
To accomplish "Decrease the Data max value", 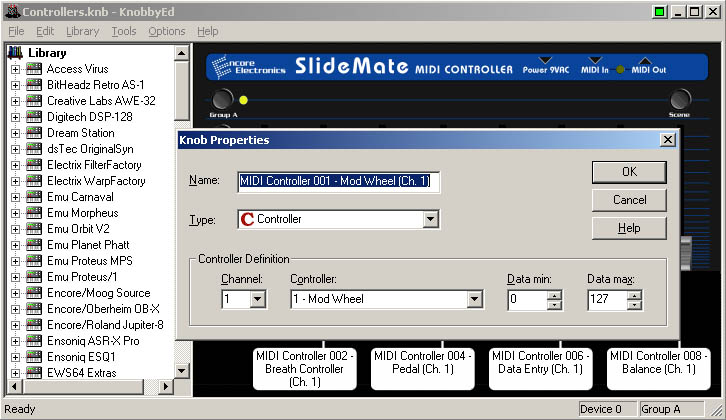I will tap(634, 305).
